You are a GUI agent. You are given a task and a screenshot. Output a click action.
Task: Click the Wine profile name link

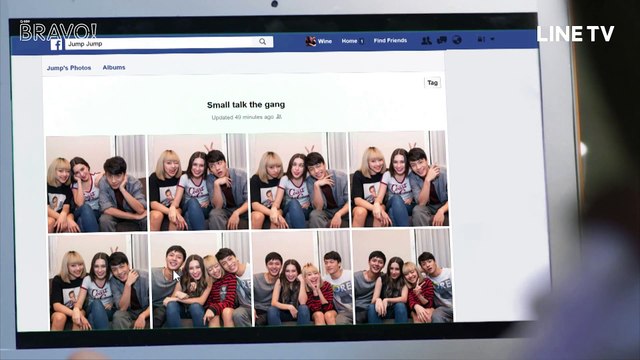coord(325,41)
